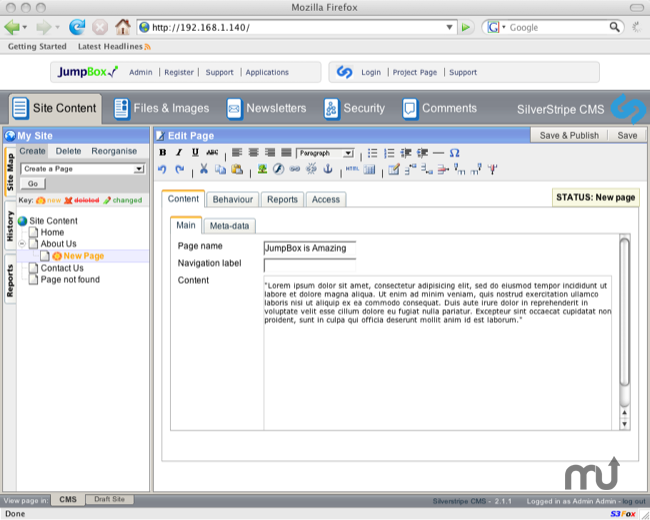
Task: Select Home page in site tree
Action: coord(52,232)
